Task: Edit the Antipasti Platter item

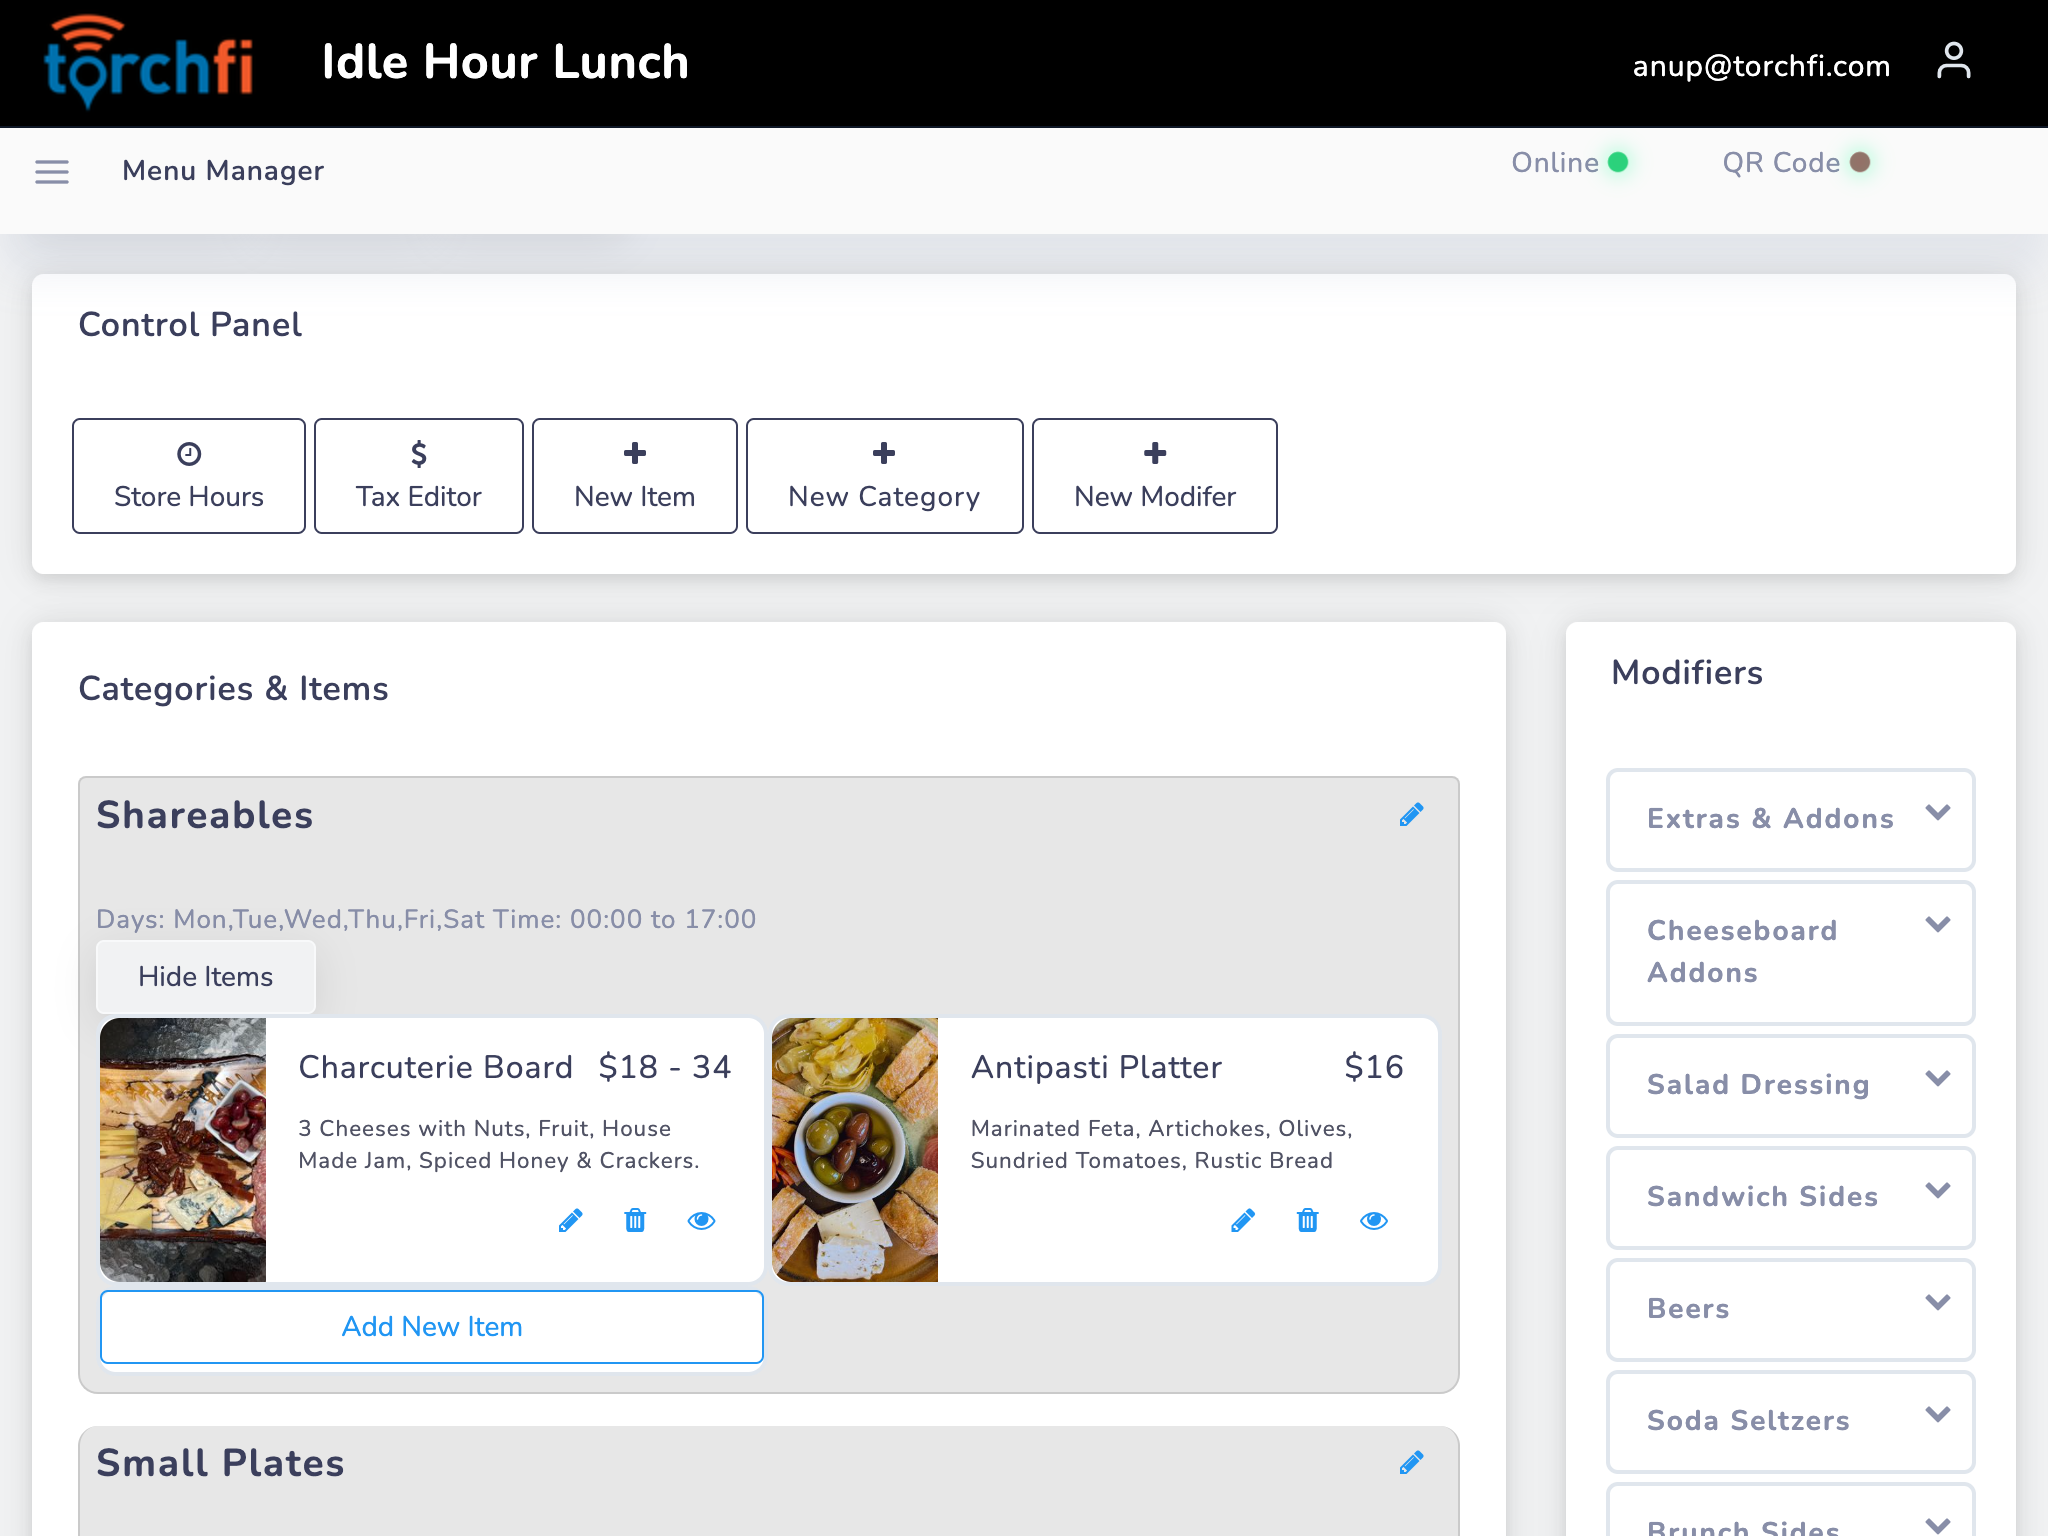Action: pyautogui.click(x=1243, y=1221)
